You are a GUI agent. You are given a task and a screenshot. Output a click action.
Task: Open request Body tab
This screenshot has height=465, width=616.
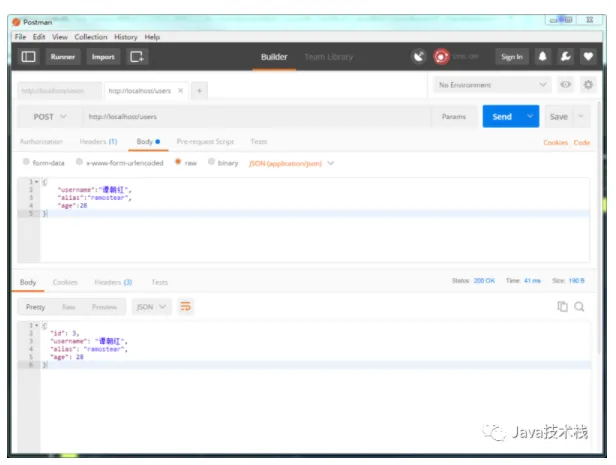tap(148, 141)
